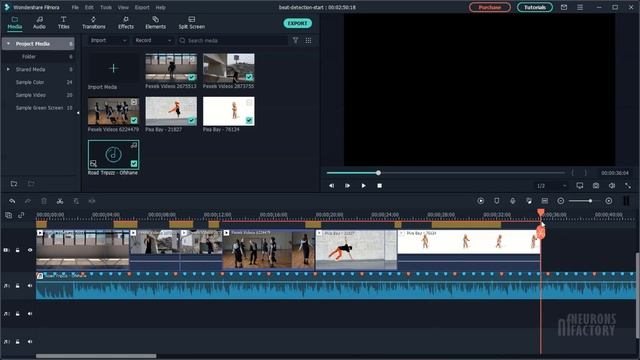This screenshot has height=360, width=640.
Task: Click the preview playback progress slider handle
Action: [378, 173]
